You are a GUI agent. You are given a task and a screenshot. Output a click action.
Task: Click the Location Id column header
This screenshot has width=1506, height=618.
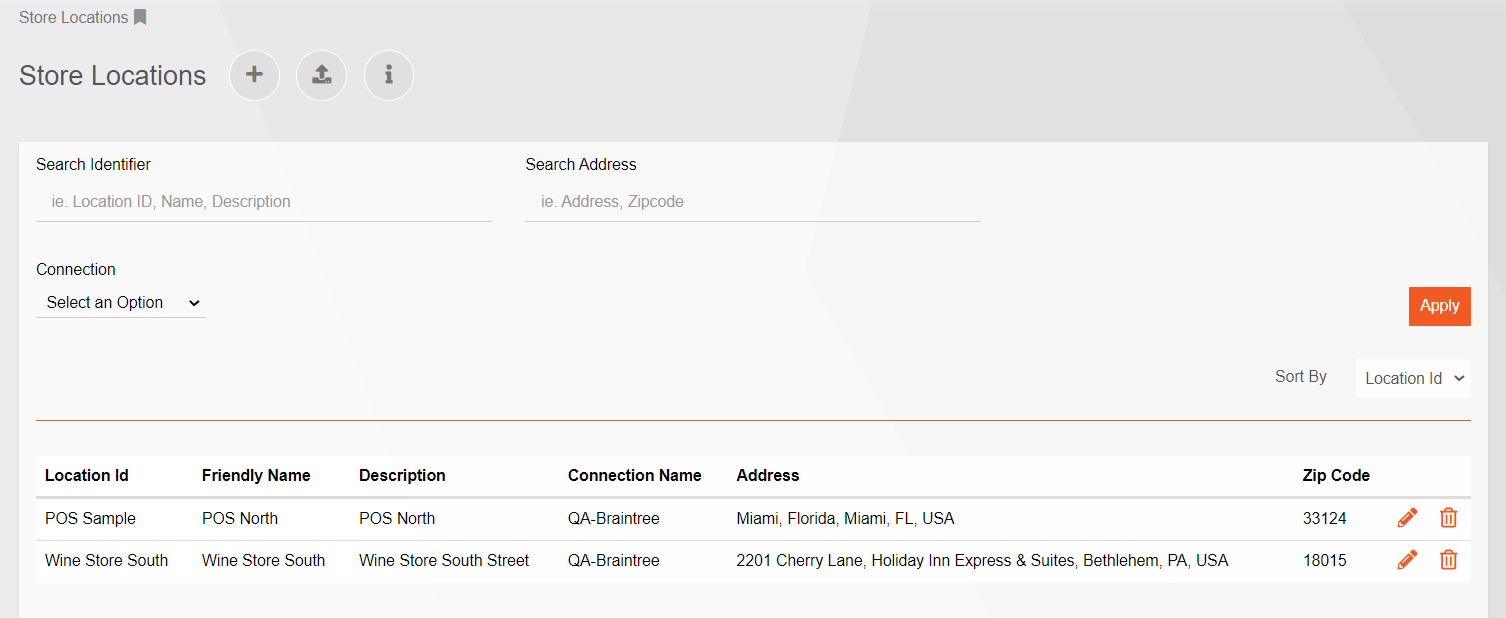(x=87, y=475)
